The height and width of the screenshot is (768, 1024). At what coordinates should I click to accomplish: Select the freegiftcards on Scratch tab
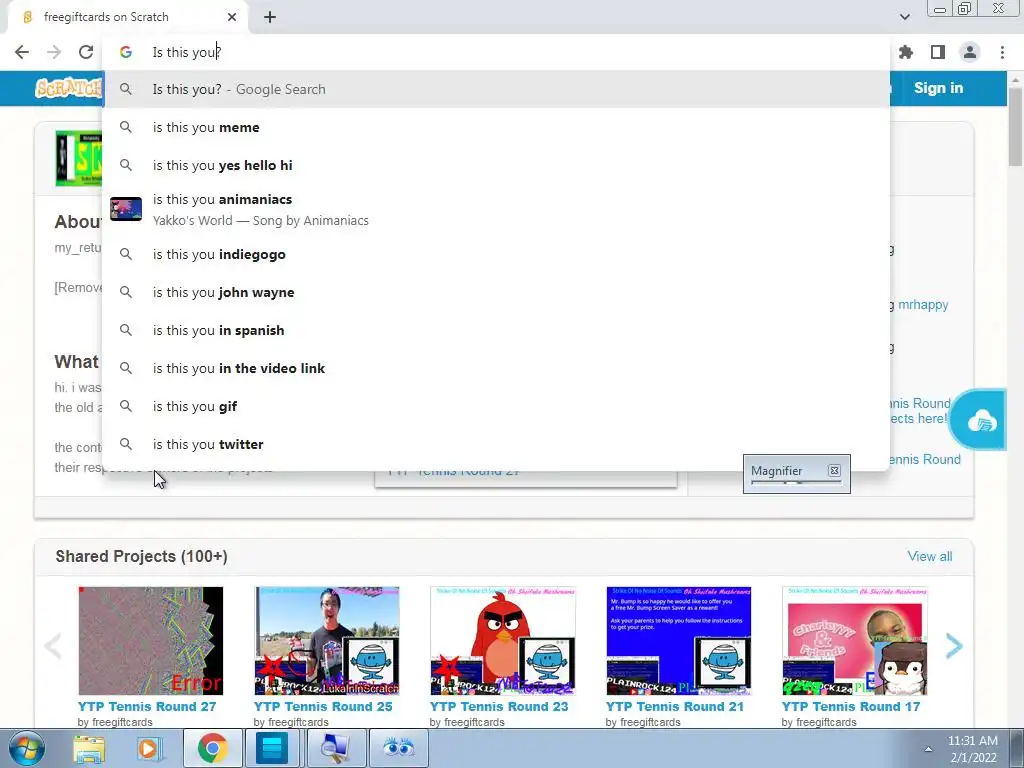click(128, 17)
